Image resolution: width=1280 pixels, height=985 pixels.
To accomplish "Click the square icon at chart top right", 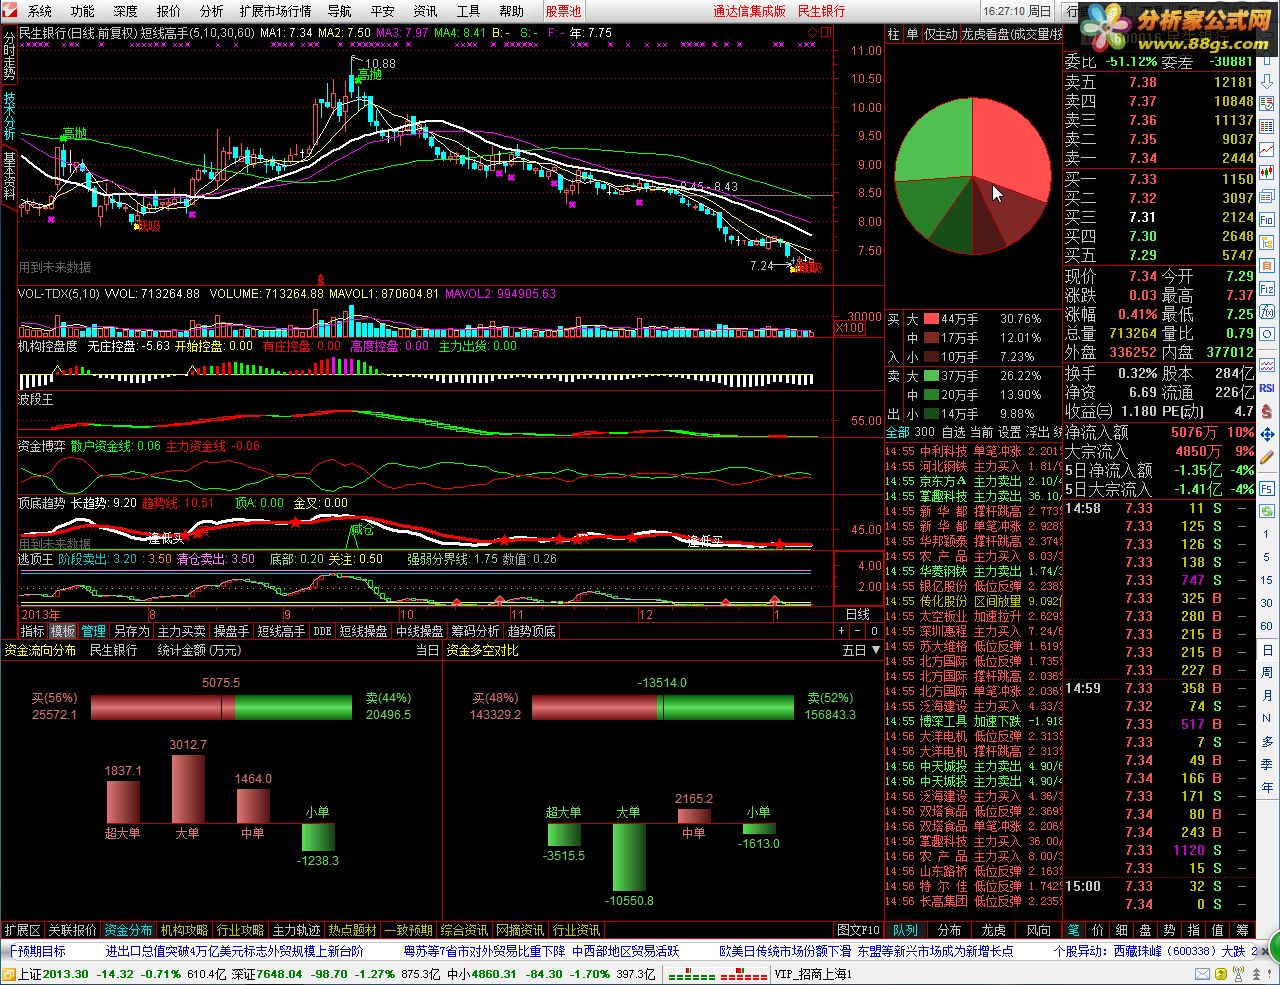I will (826, 32).
